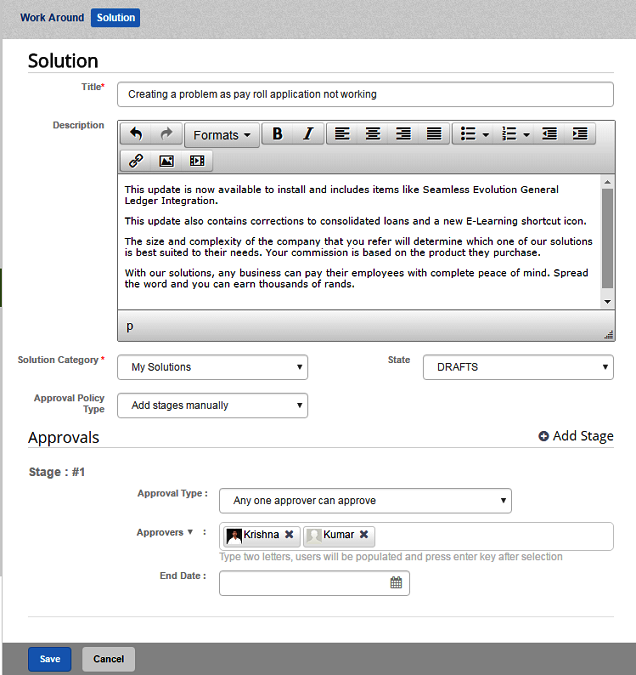Insert an image into description
636x675 pixels.
point(166,161)
